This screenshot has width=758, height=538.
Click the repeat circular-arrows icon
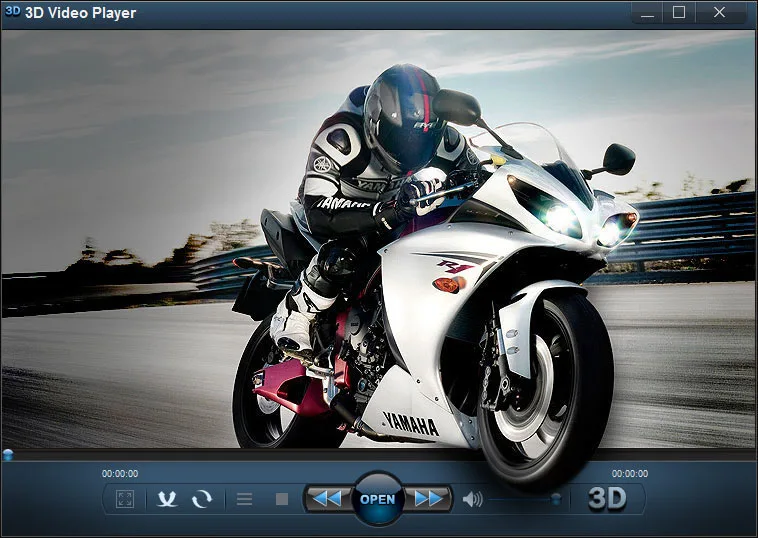click(202, 499)
